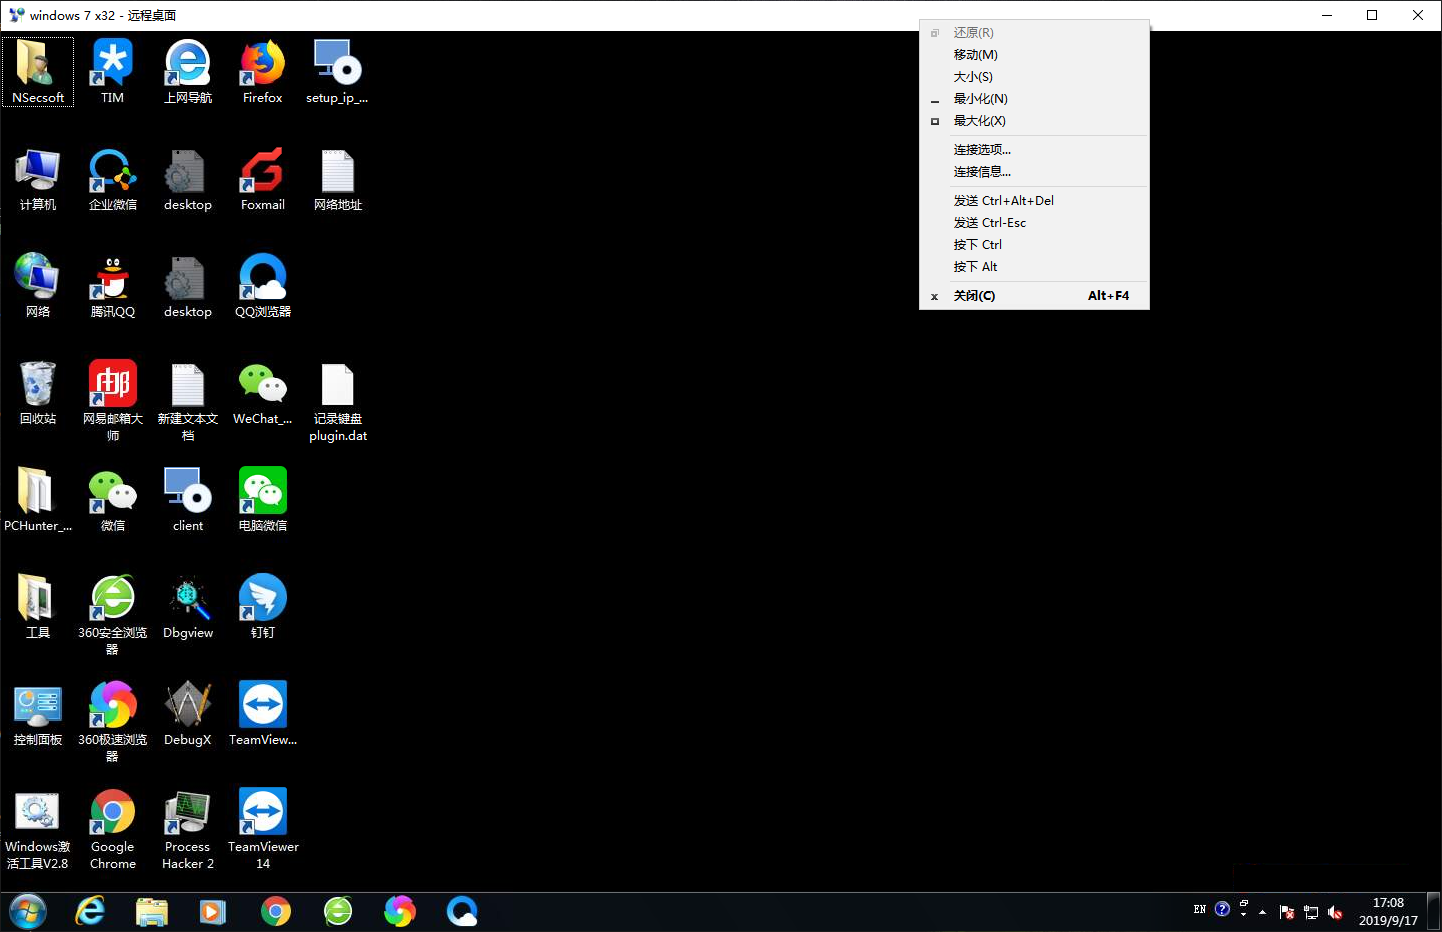Open the DebugX application icon
Image resolution: width=1442 pixels, height=932 pixels.
click(188, 714)
